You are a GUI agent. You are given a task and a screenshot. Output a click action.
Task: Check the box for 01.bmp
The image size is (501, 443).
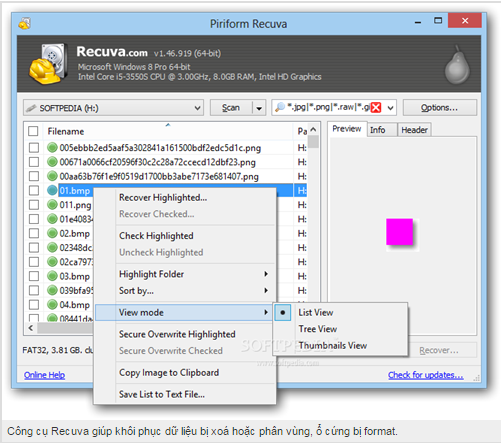click(34, 190)
